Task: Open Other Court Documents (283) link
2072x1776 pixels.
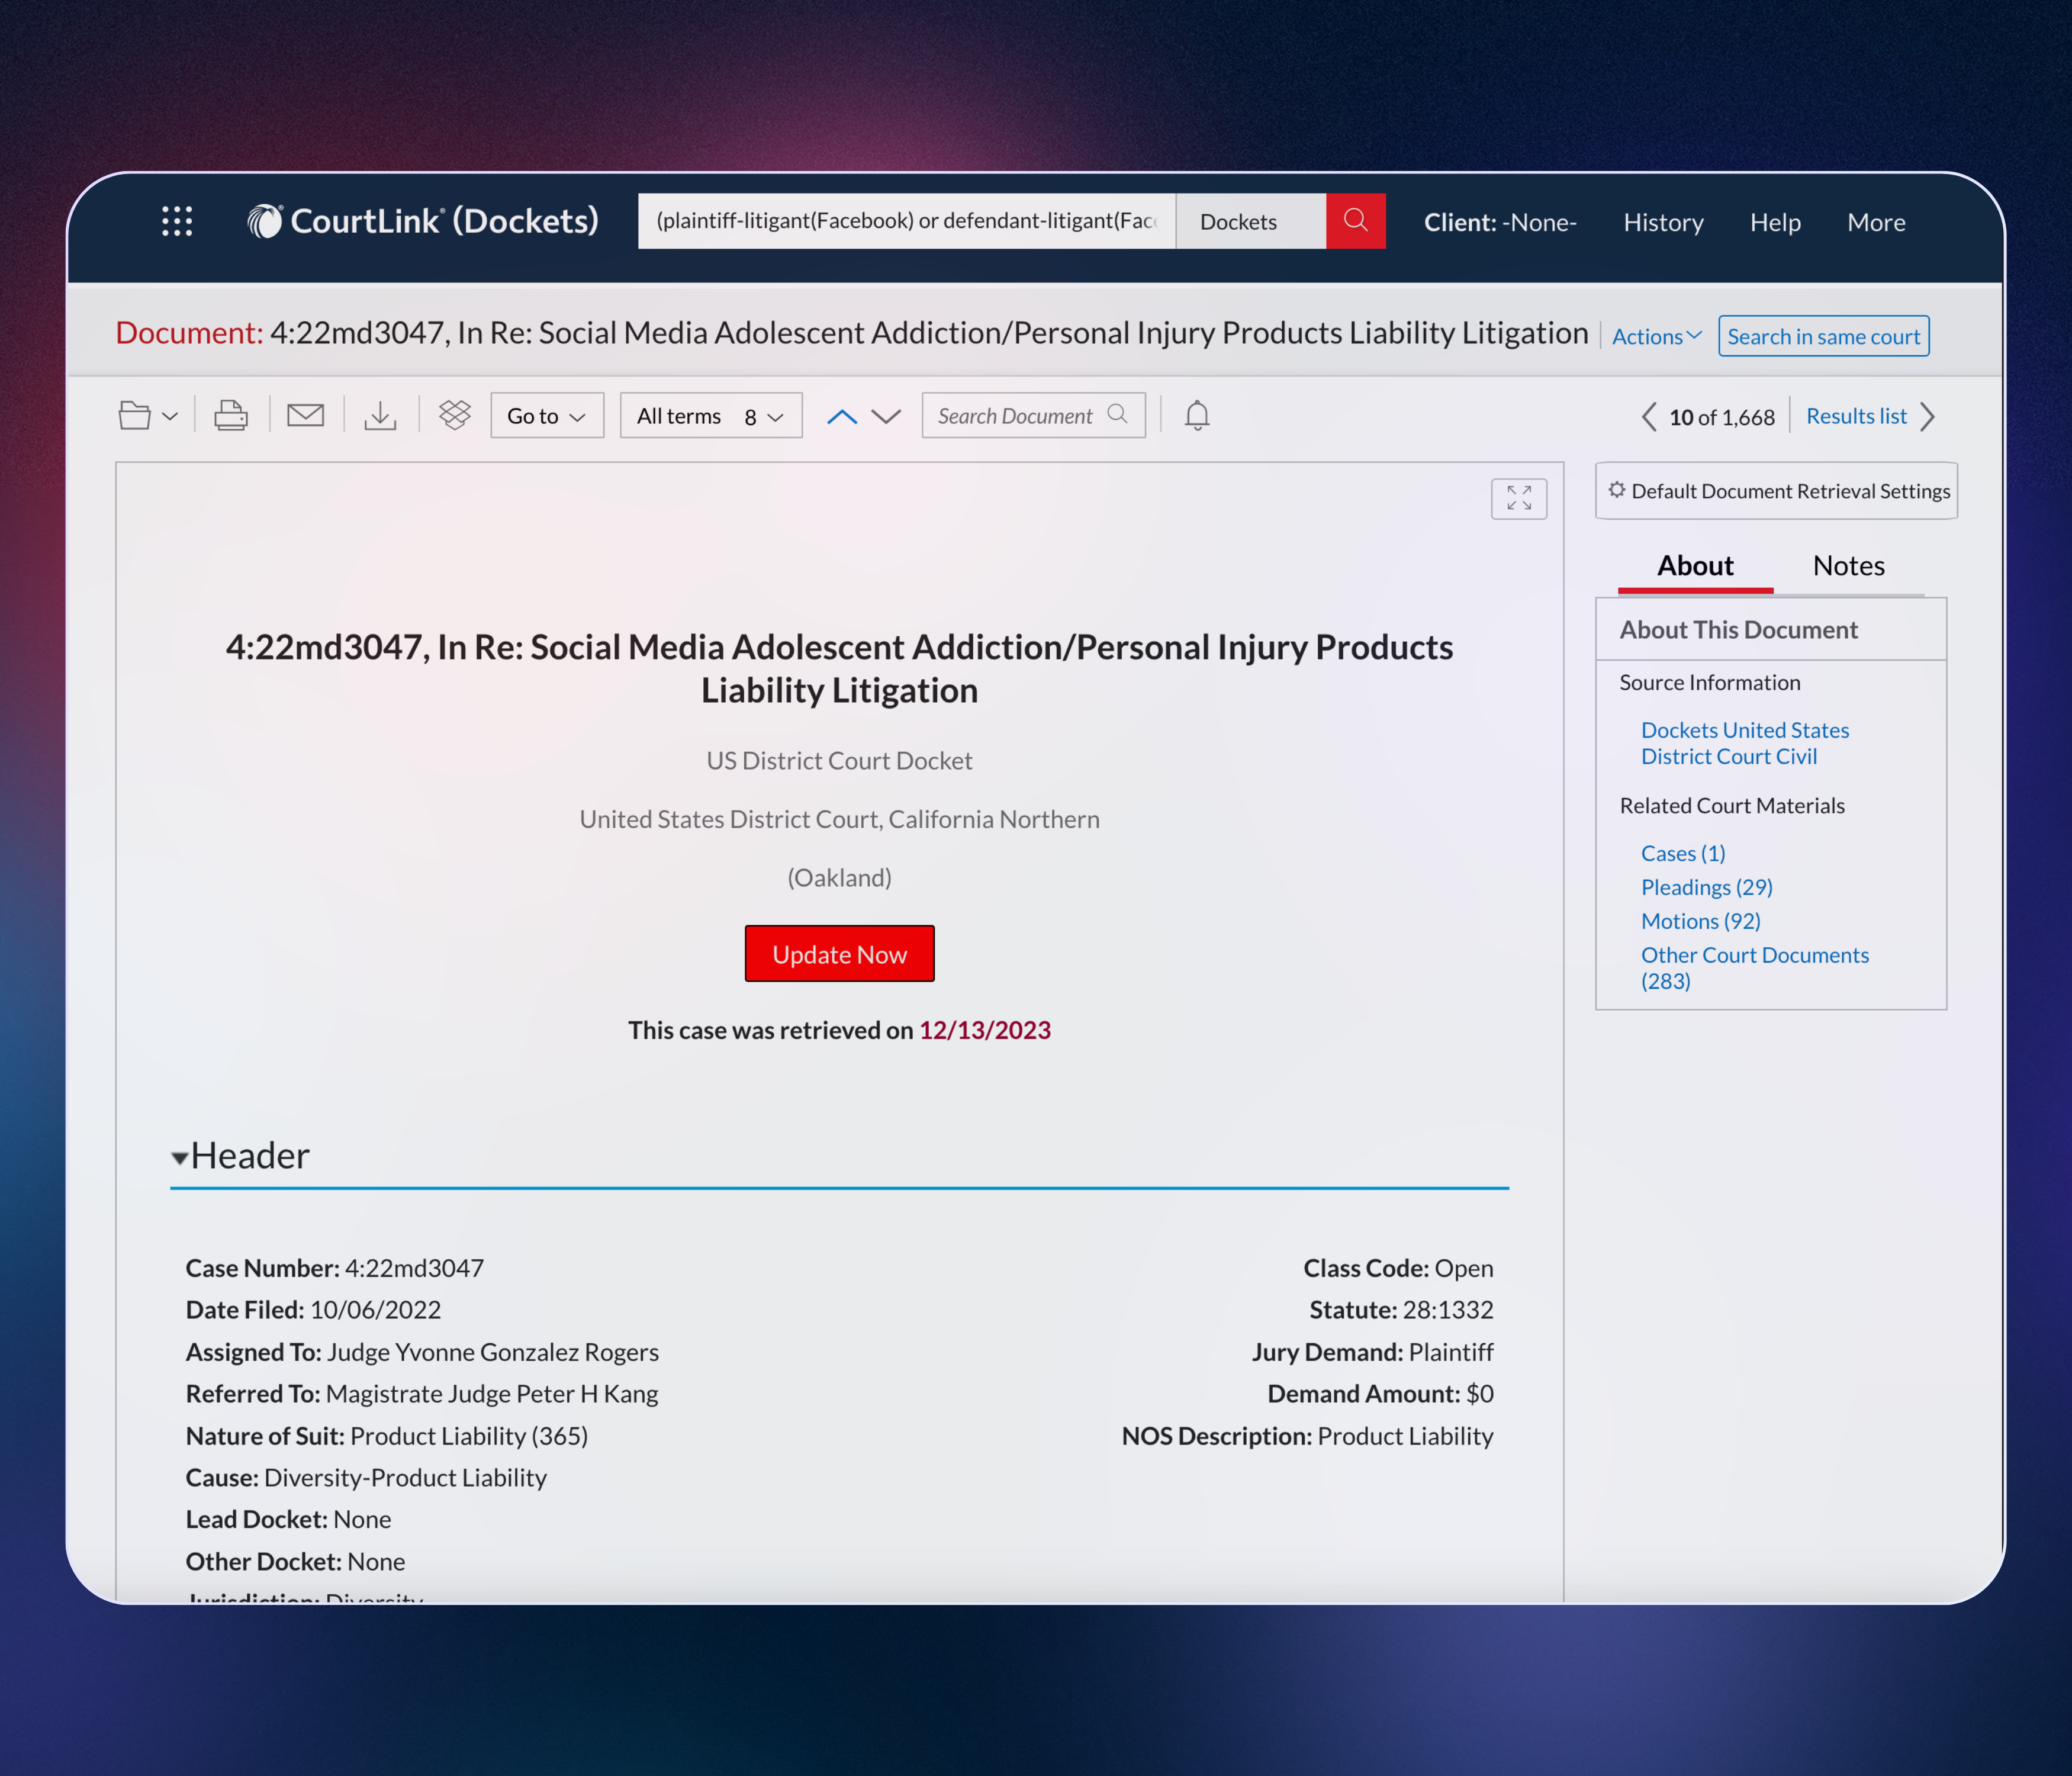Action: [x=1754, y=968]
